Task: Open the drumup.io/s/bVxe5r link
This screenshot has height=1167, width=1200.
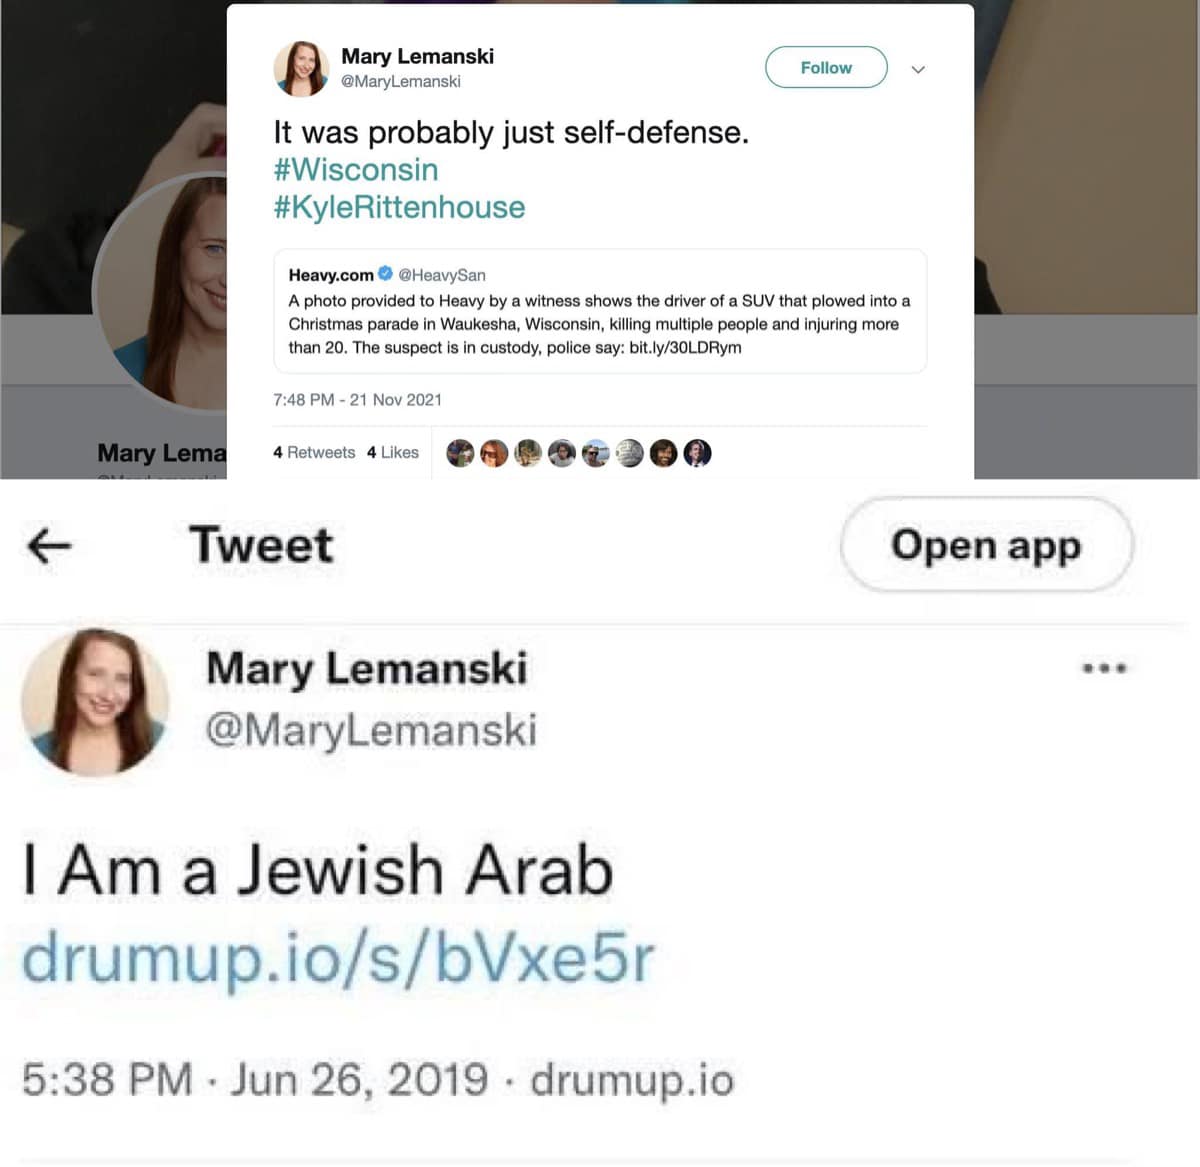Action: click(338, 958)
